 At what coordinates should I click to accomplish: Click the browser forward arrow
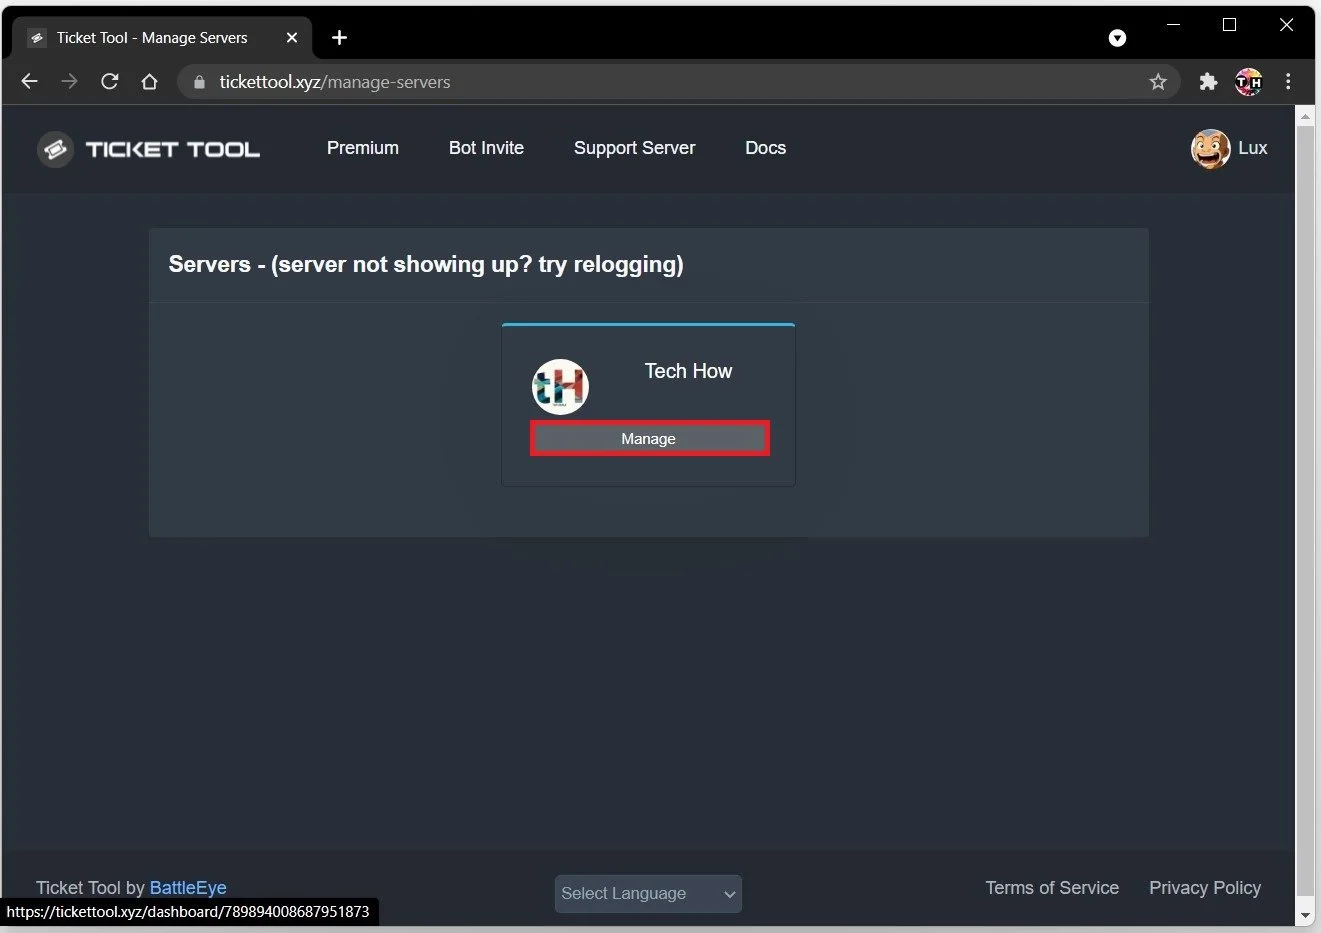point(69,82)
